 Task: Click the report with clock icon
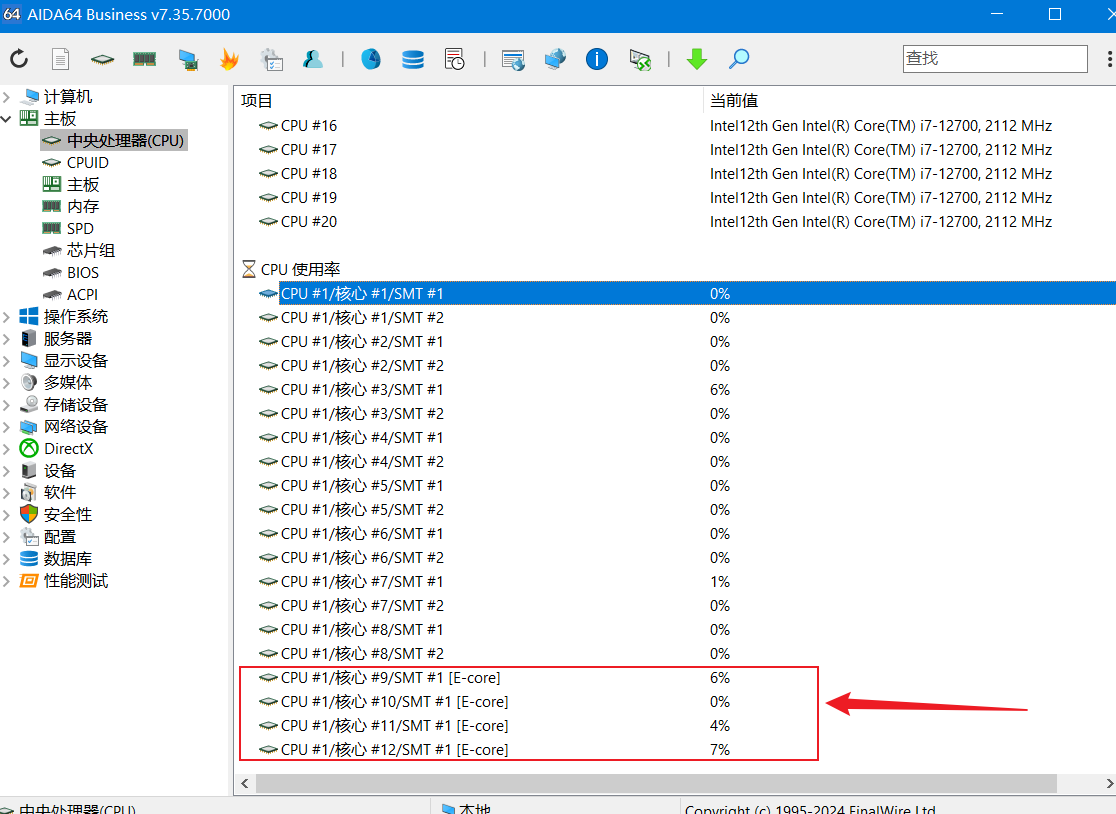454,59
